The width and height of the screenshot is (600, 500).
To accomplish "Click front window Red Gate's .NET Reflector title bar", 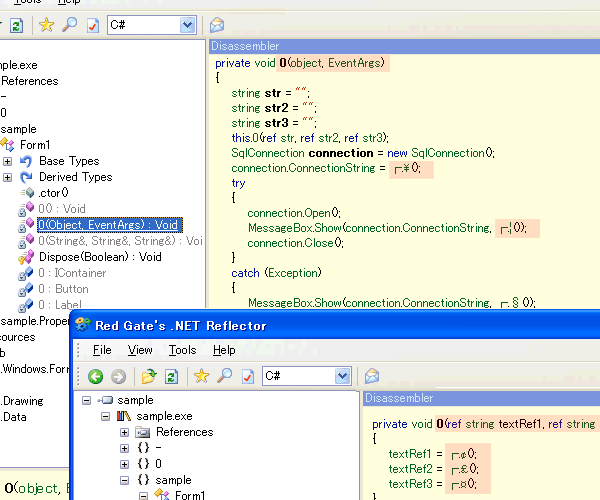I will click(x=335, y=325).
